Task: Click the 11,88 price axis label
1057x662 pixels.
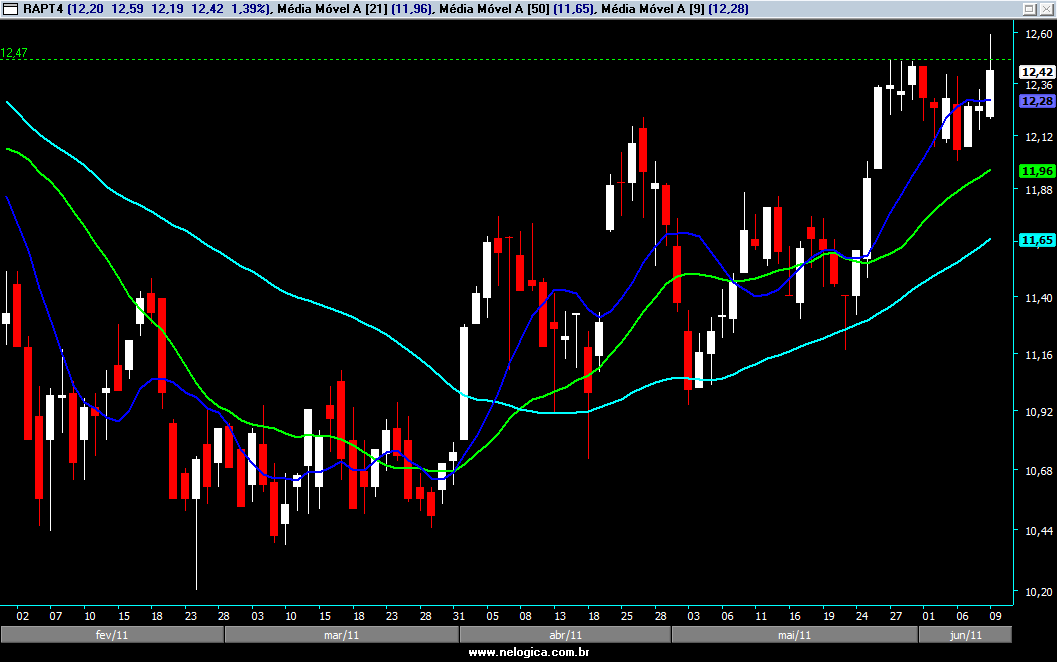Action: 1038,189
